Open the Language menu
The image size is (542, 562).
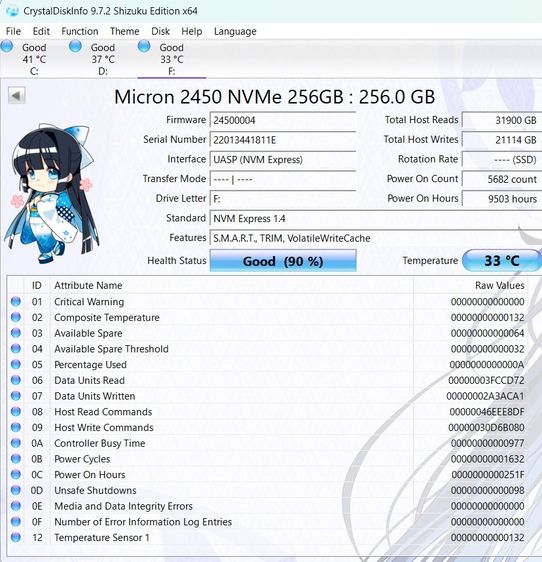point(235,32)
